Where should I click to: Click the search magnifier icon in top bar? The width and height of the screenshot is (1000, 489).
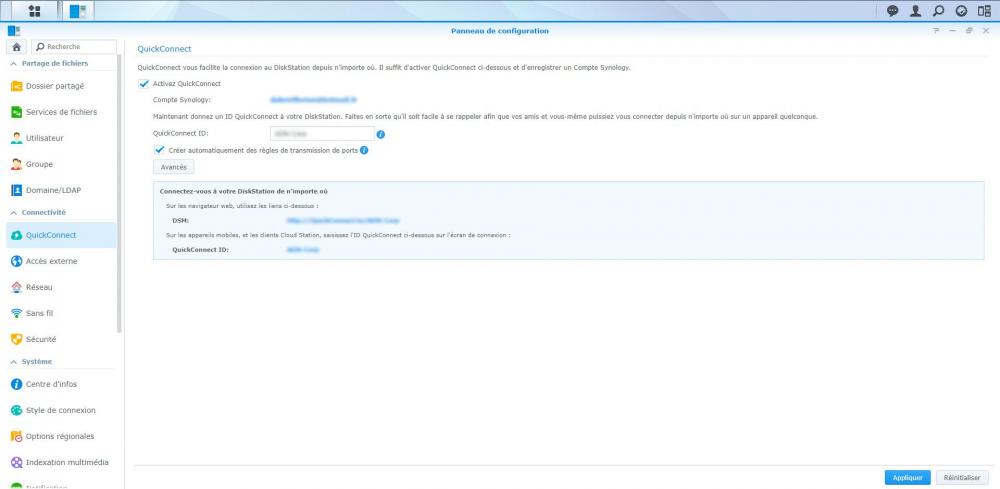pyautogui.click(x=938, y=11)
